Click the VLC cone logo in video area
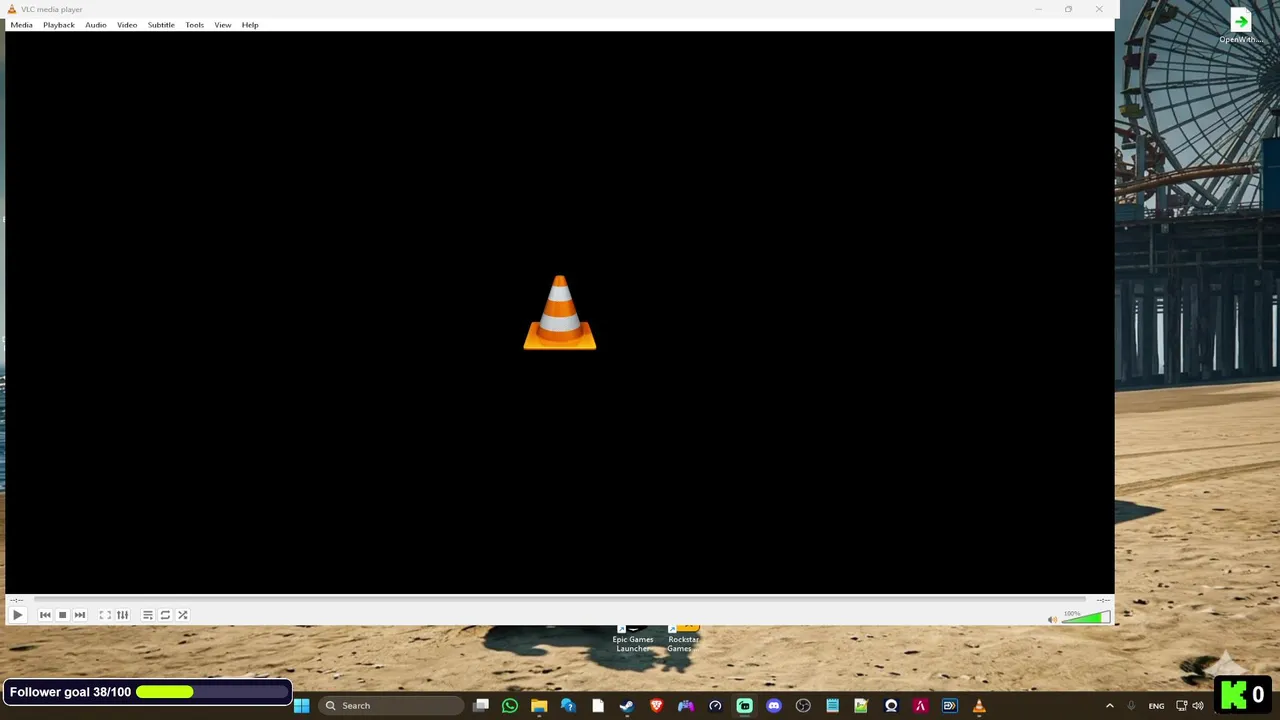The height and width of the screenshot is (720, 1280). click(560, 313)
